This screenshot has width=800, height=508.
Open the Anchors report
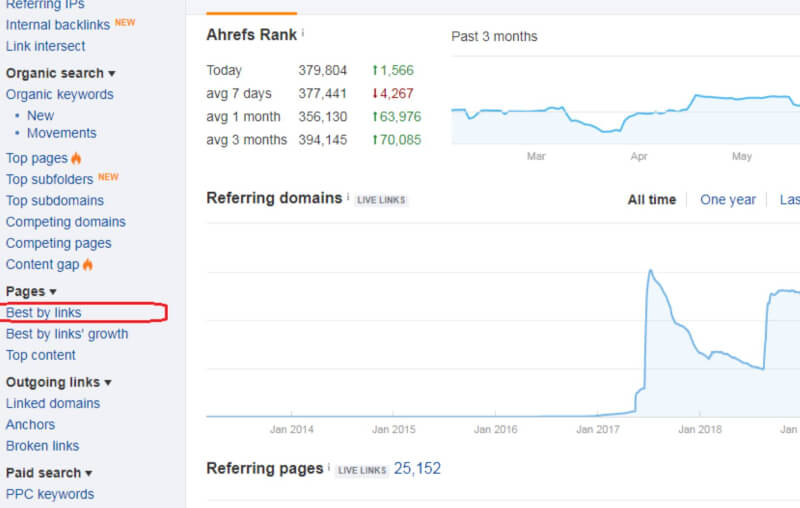point(31,424)
